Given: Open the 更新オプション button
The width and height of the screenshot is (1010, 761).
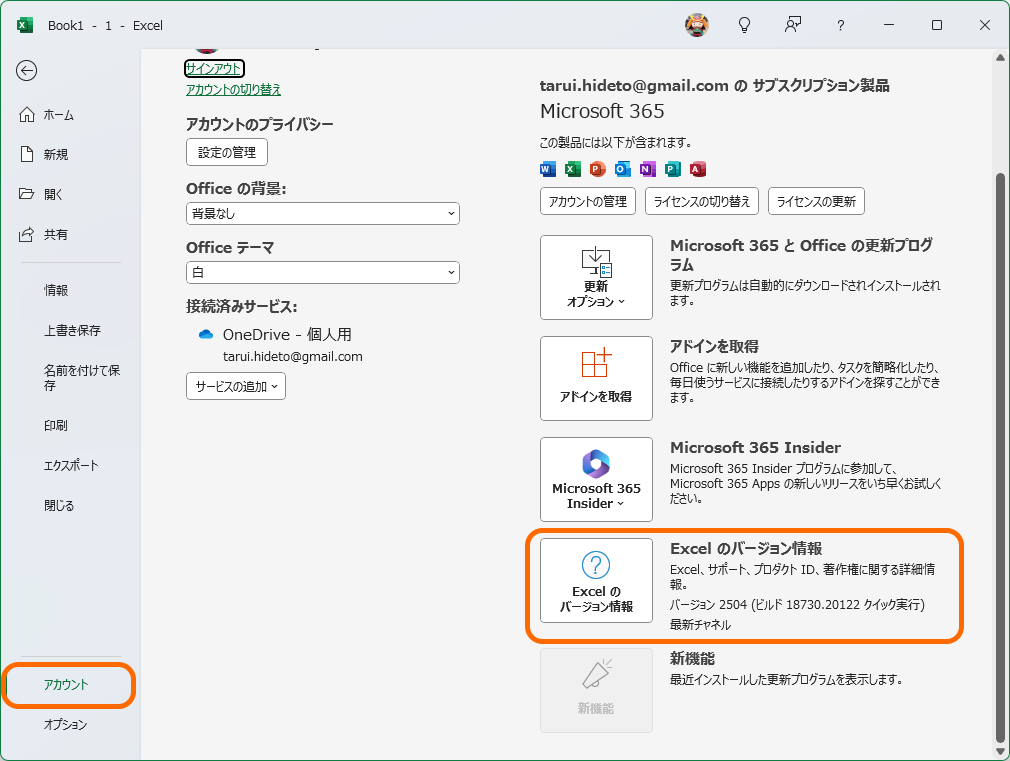Looking at the screenshot, I should [596, 277].
